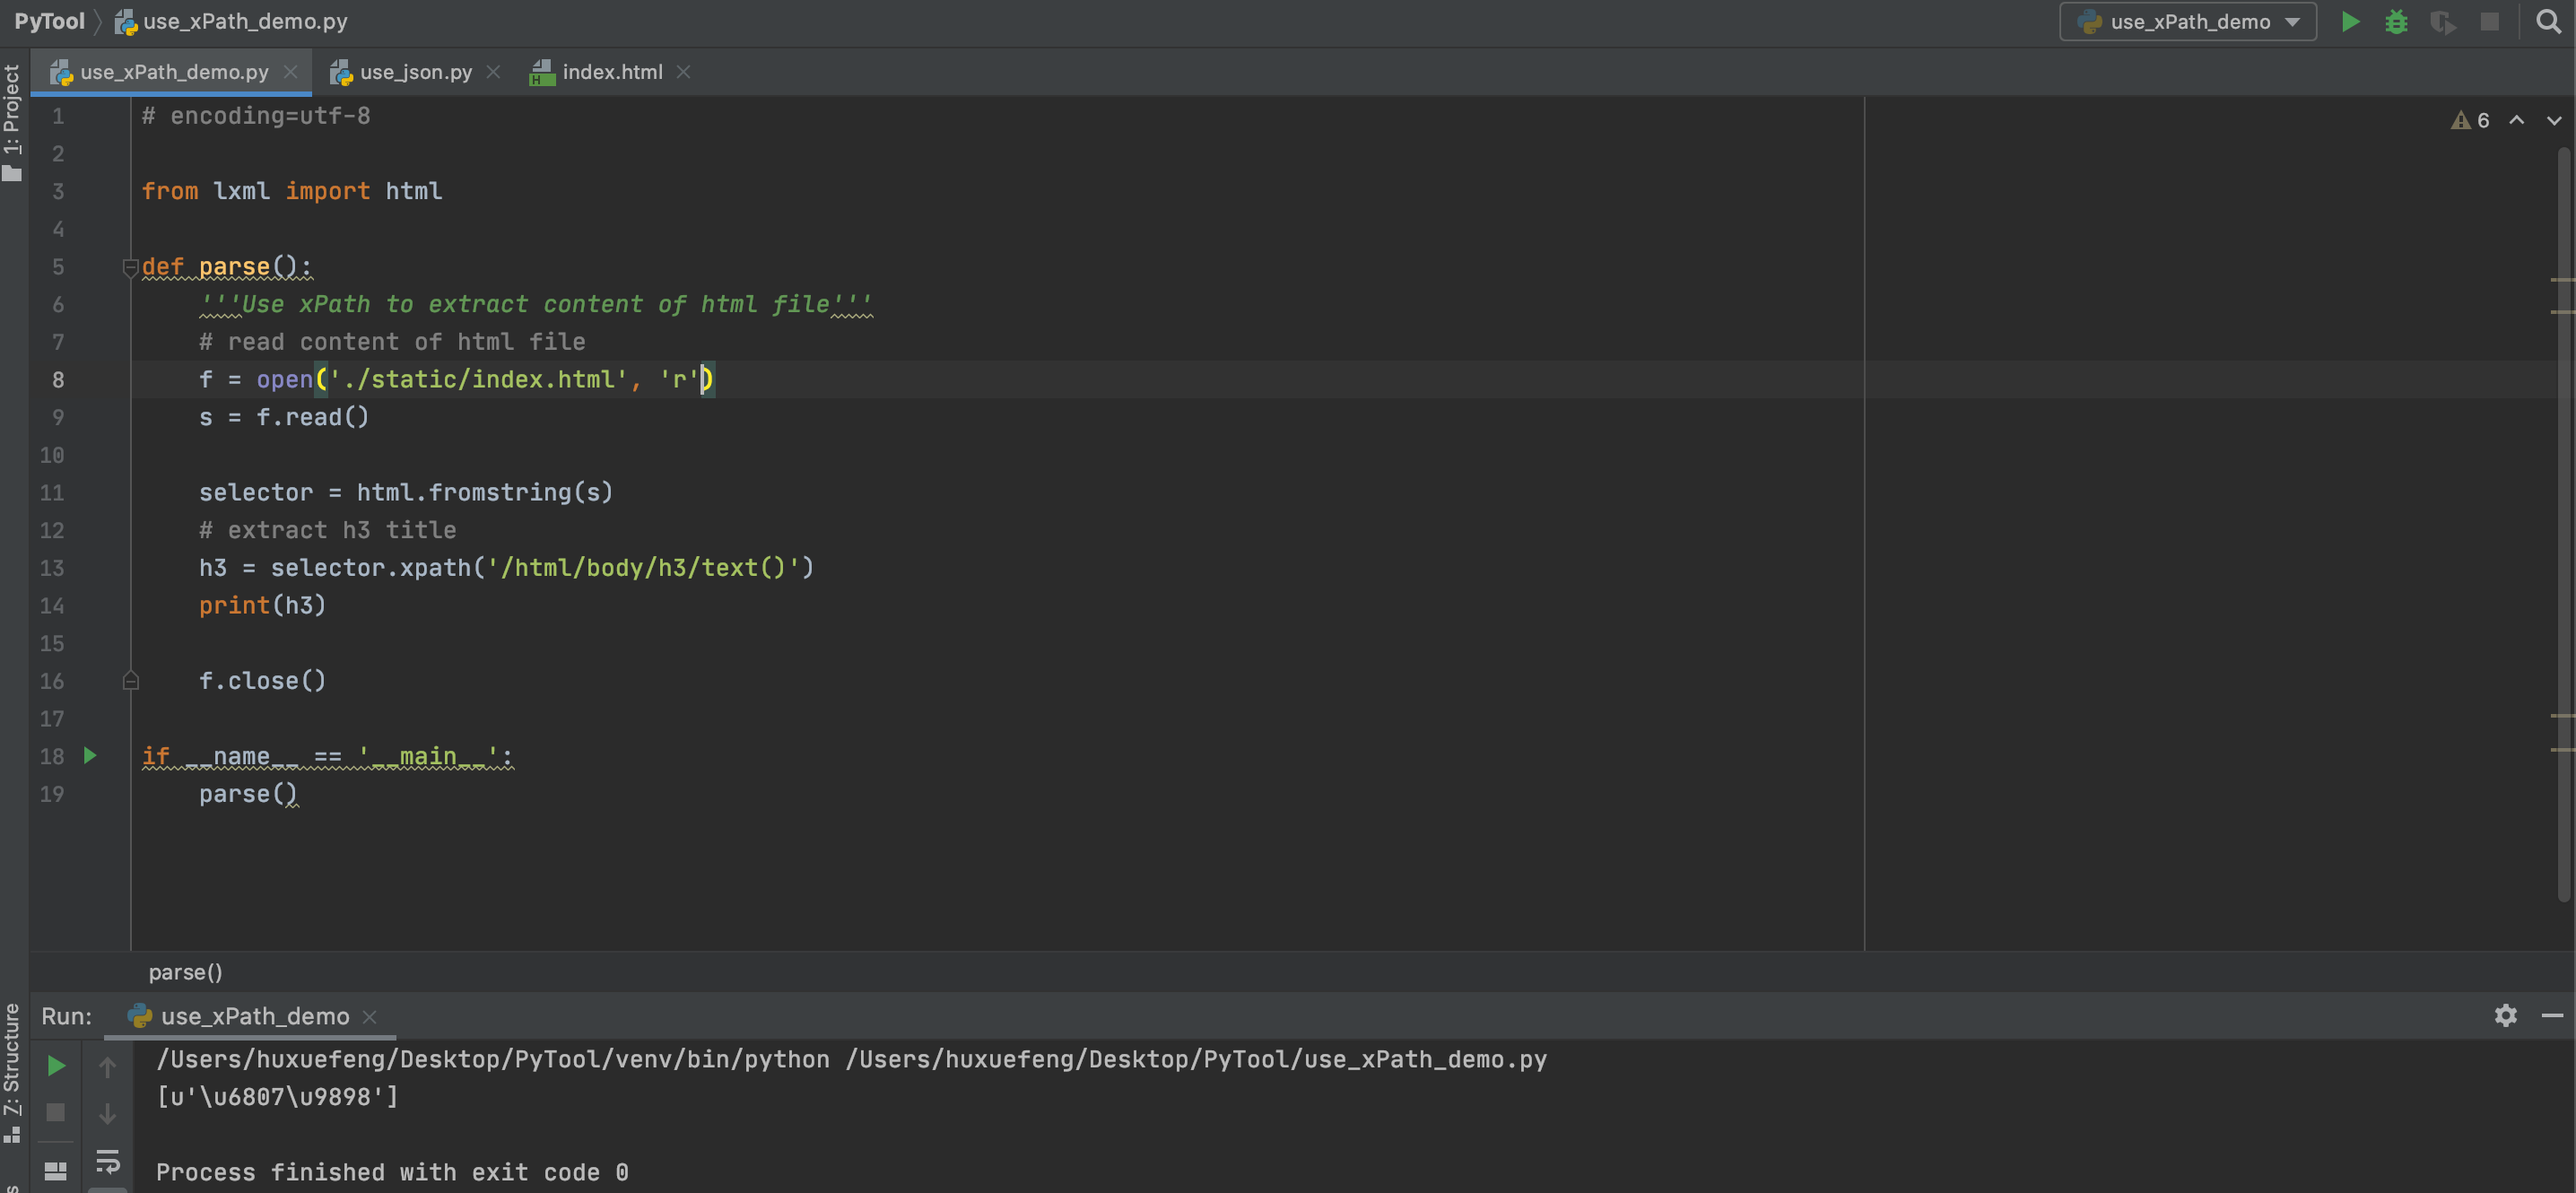Open Search Everywhere magnifier icon
This screenshot has width=2576, height=1193.
tap(2548, 21)
